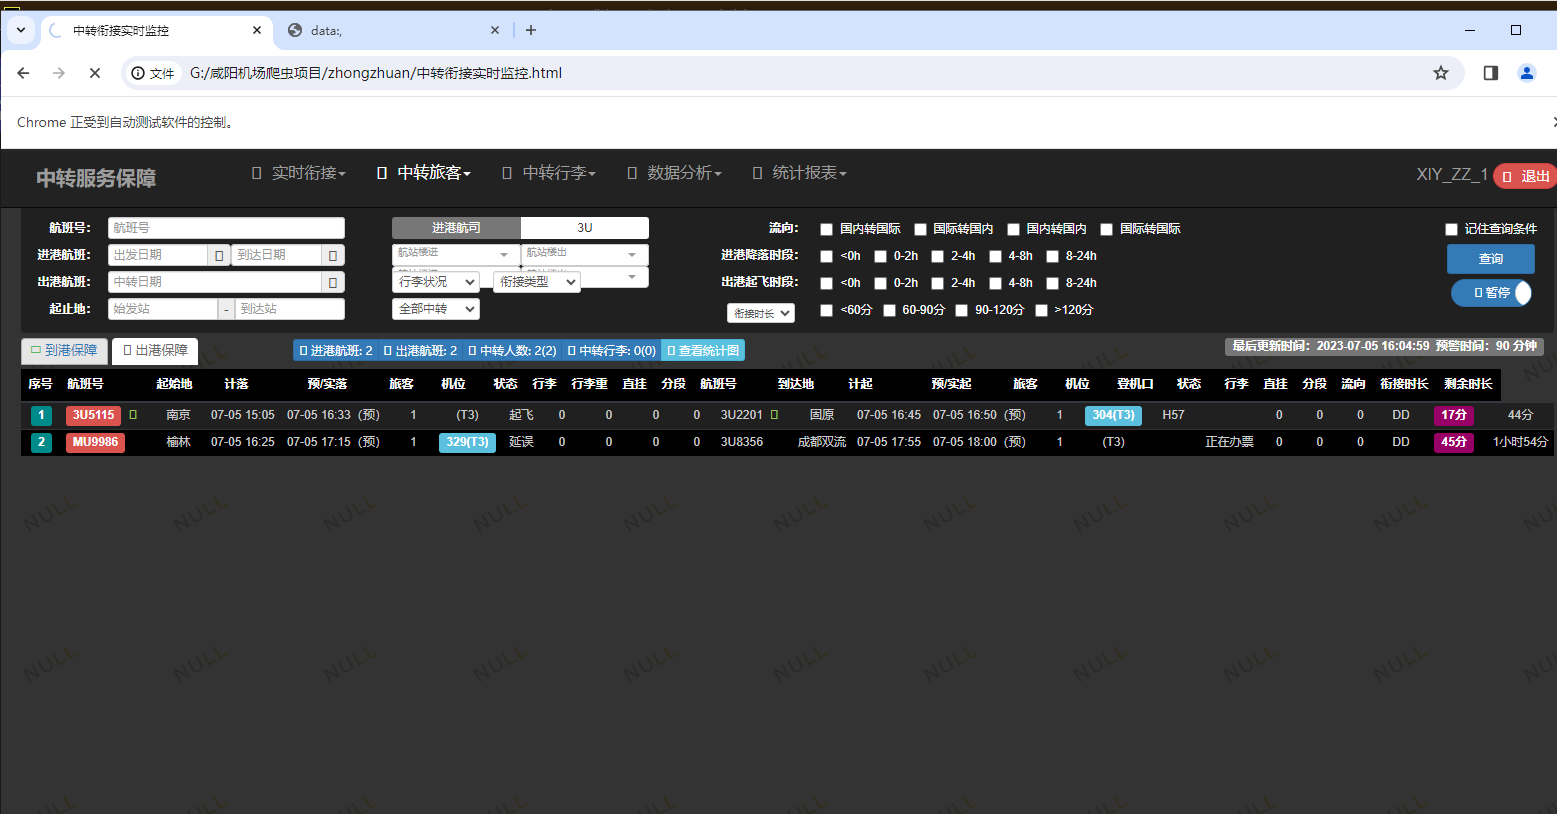Screen dimensions: 1557x814
Task: Check 8-24h in 出港起飞时段 row
Action: click(x=1052, y=283)
